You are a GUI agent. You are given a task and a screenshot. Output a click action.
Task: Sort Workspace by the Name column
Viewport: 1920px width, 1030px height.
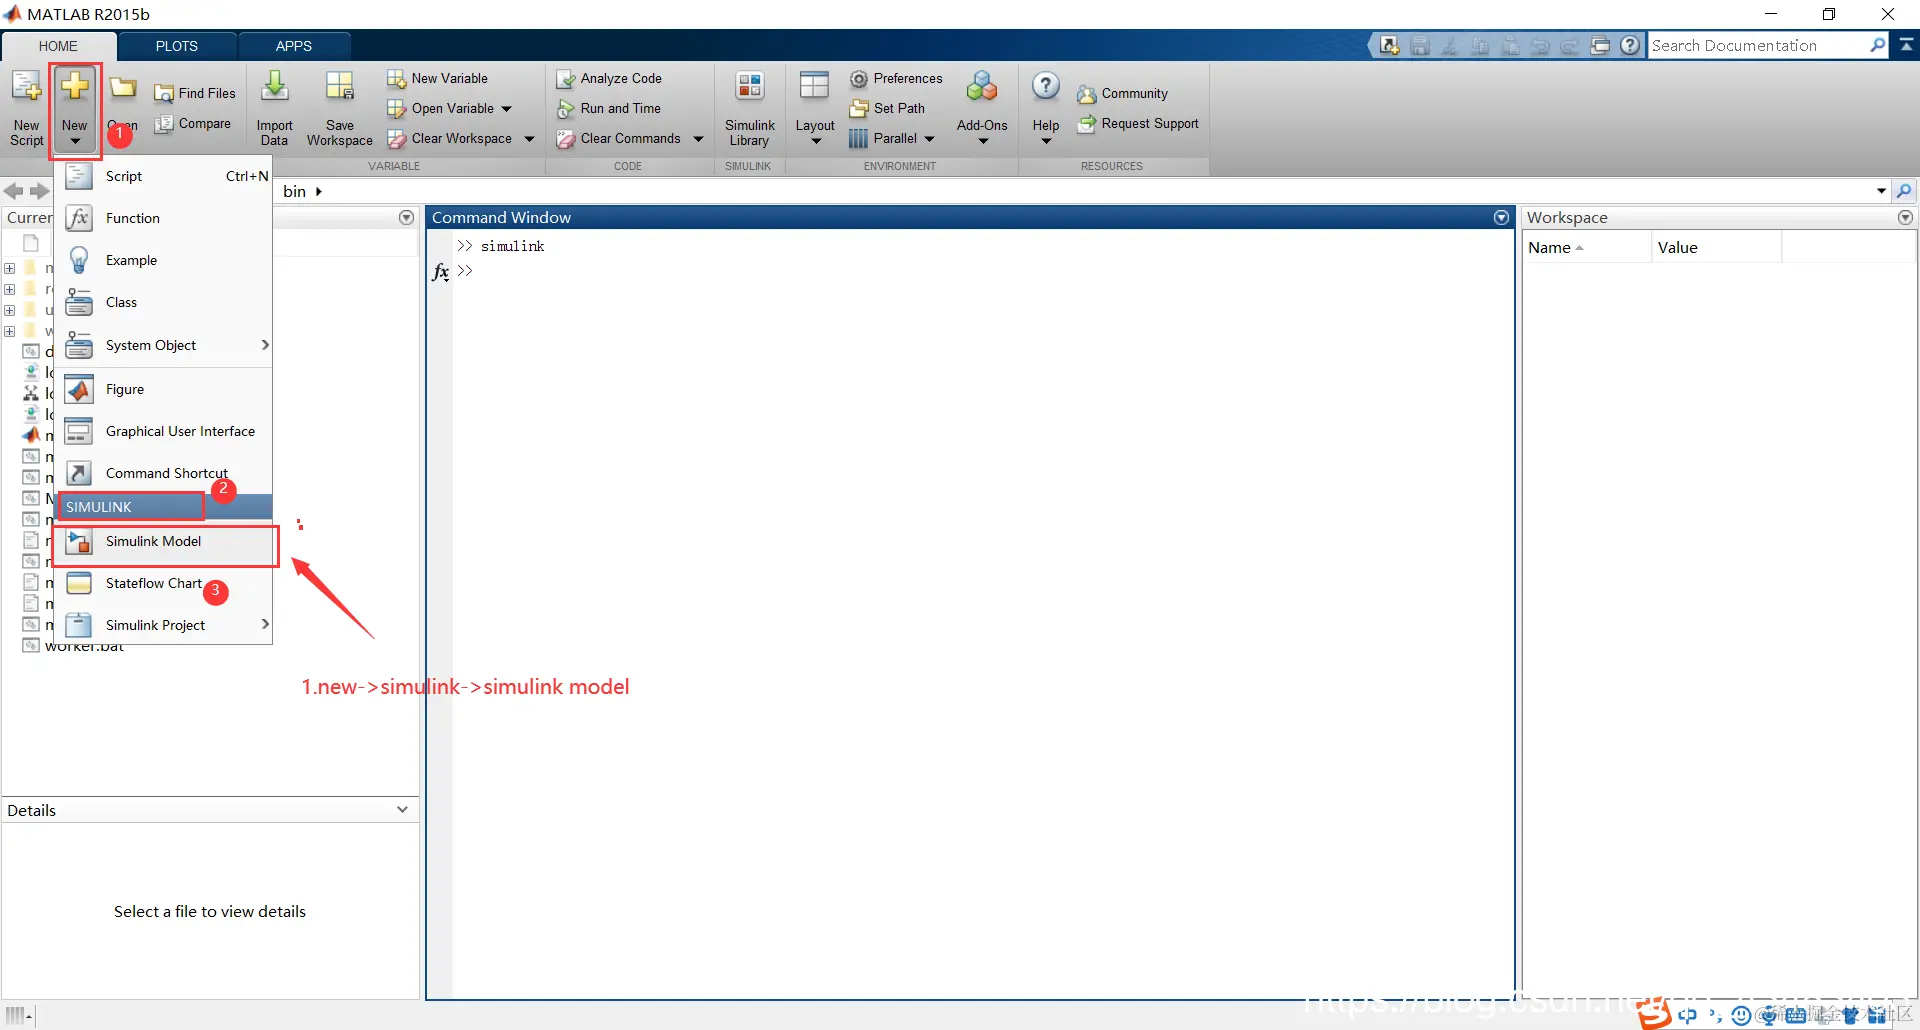point(1586,247)
